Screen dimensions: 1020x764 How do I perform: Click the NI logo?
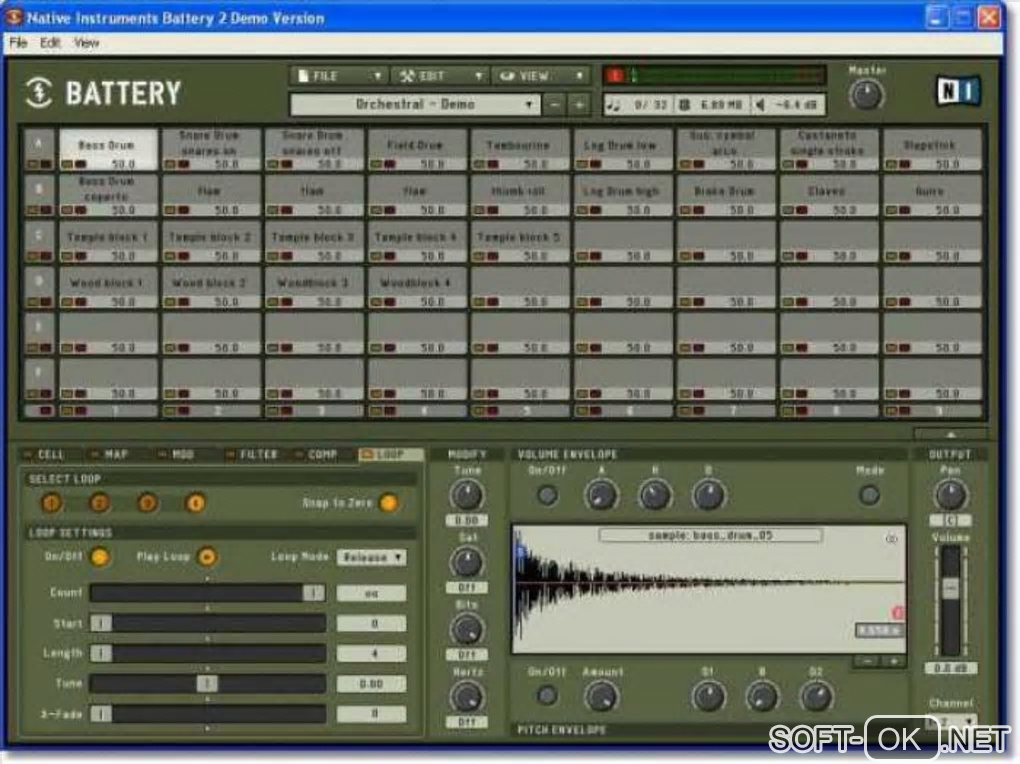958,91
